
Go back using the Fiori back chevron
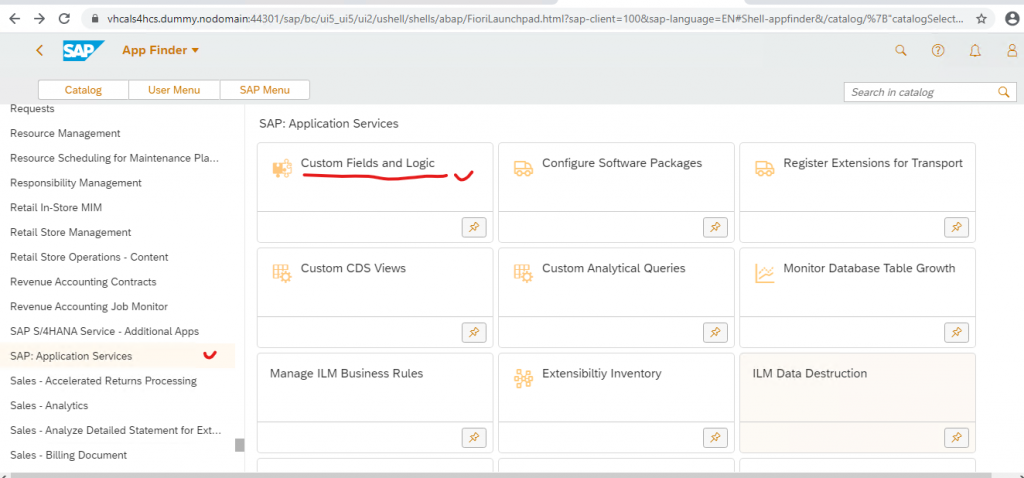(x=40, y=50)
